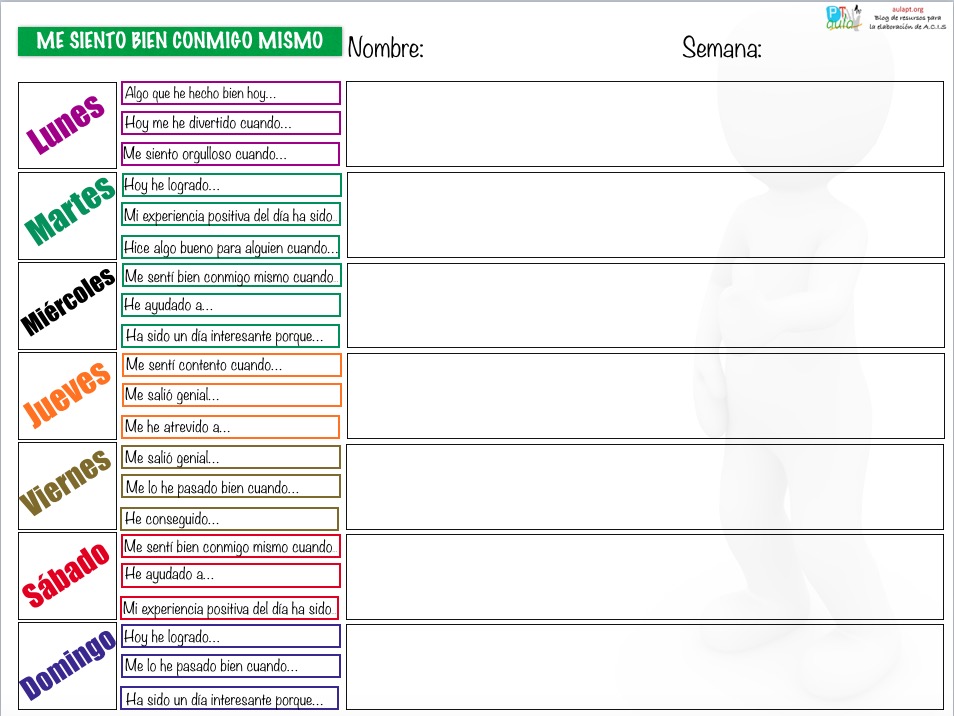Viewport: 954px width, 716px height.
Task: Click the PT aula logo
Action: (844, 18)
